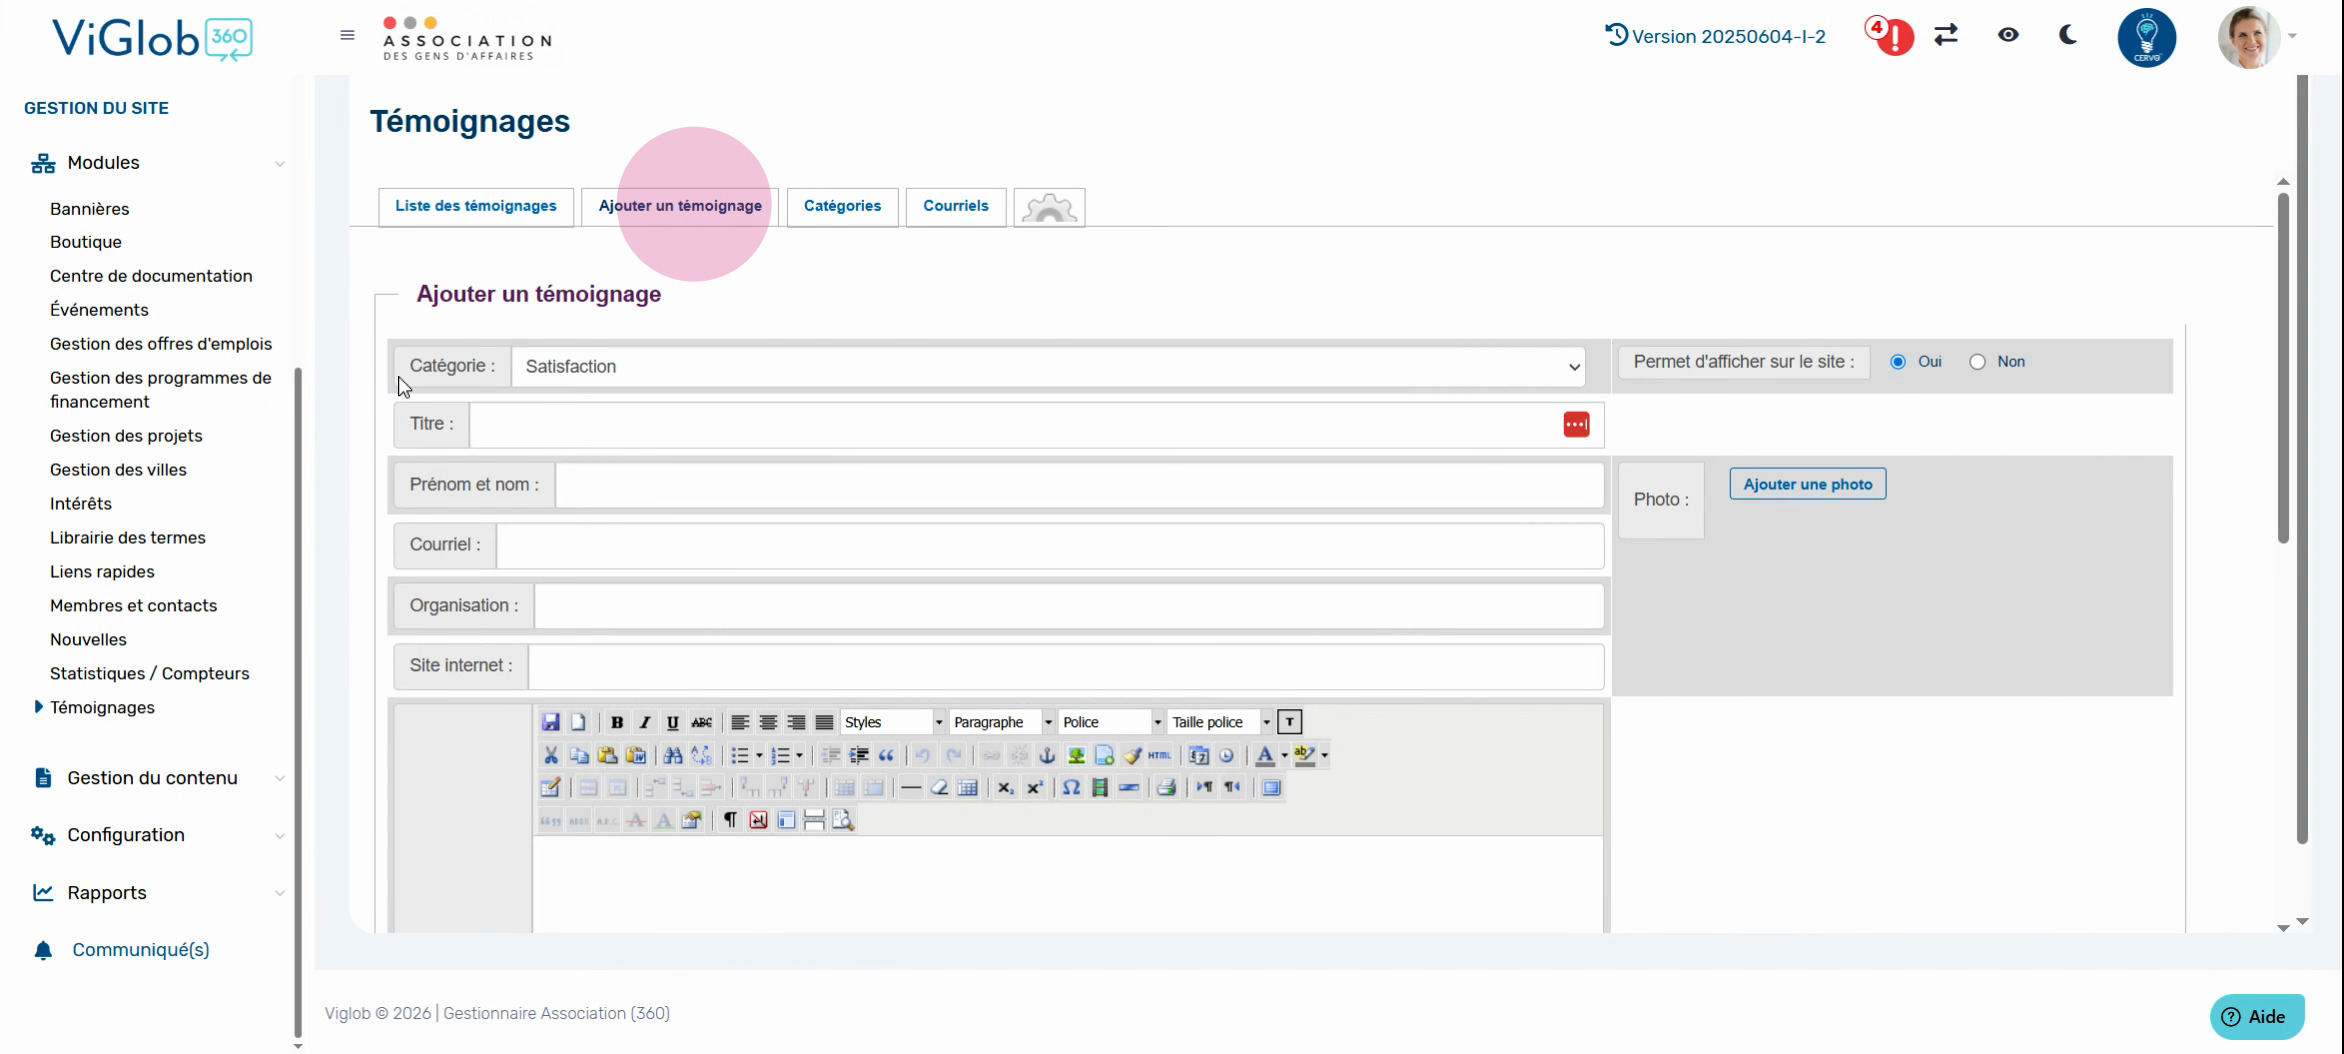This screenshot has height=1054, width=2344.
Task: Click the Version 20250604-I-2 link
Action: click(1716, 36)
